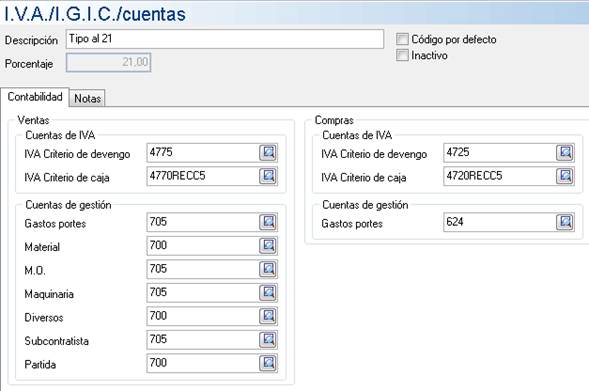Open account search for Compras Gastos portes
Screen dimensions: 589x391
pos(565,222)
